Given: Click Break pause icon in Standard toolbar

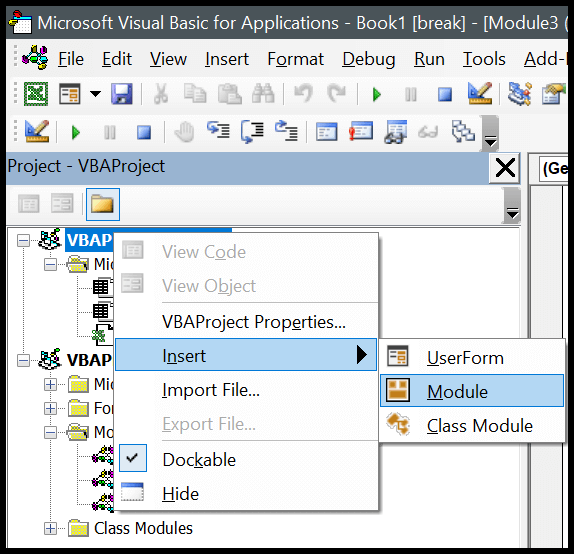Looking at the screenshot, I should 411,95.
